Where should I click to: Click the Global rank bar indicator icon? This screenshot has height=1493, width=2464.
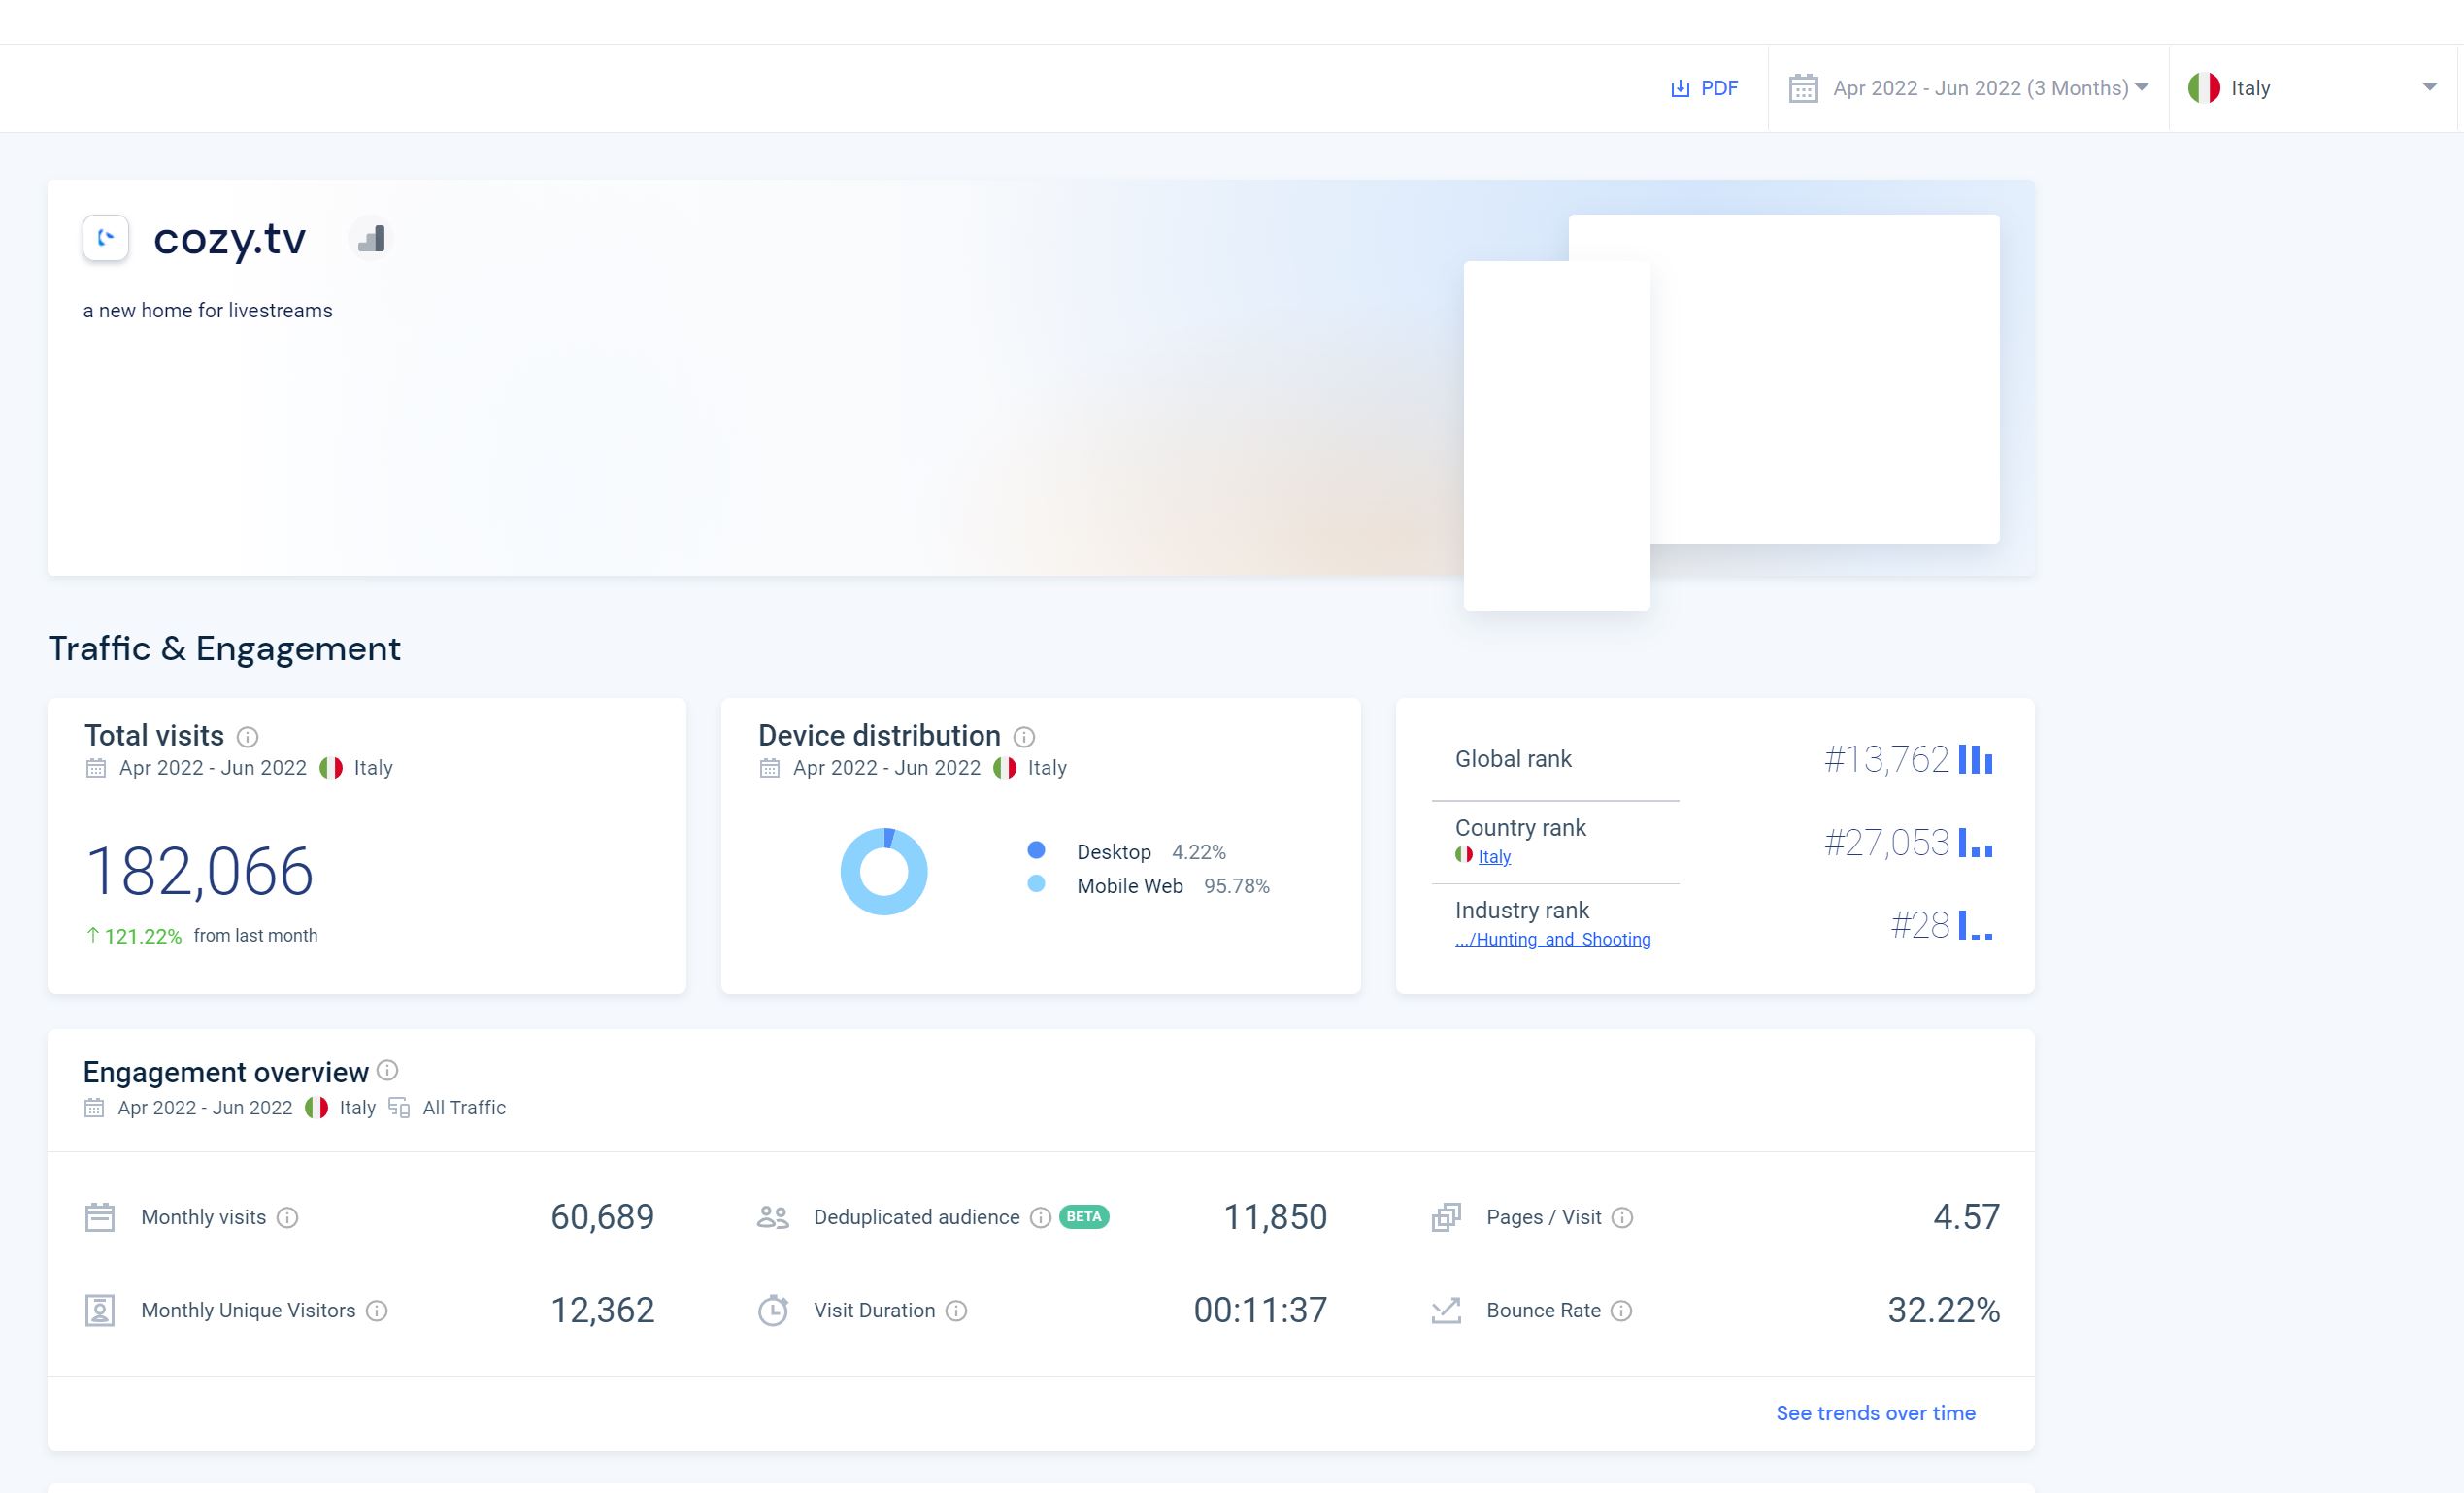click(1975, 759)
